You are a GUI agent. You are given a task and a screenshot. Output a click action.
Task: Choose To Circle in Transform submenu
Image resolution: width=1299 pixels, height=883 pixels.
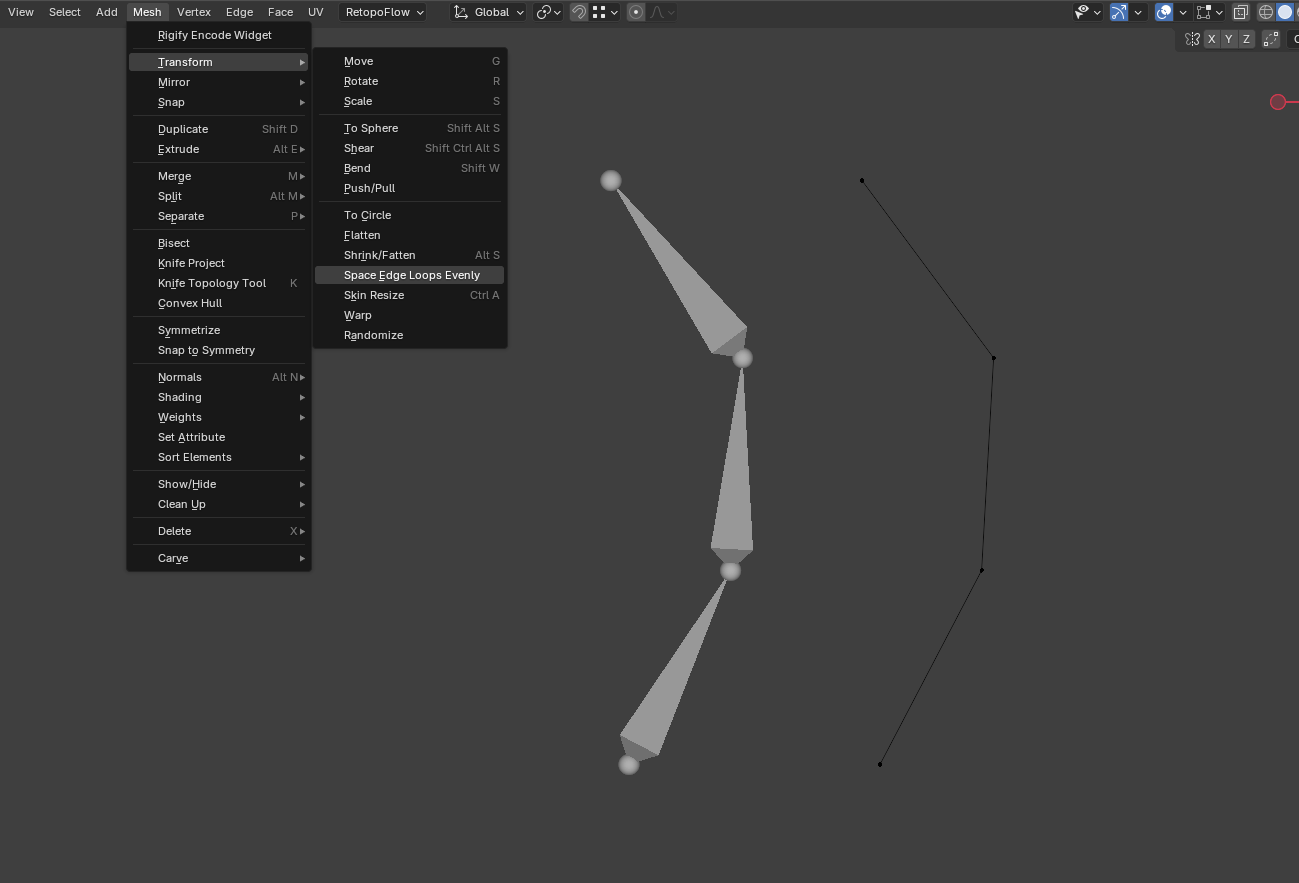pyautogui.click(x=409, y=215)
